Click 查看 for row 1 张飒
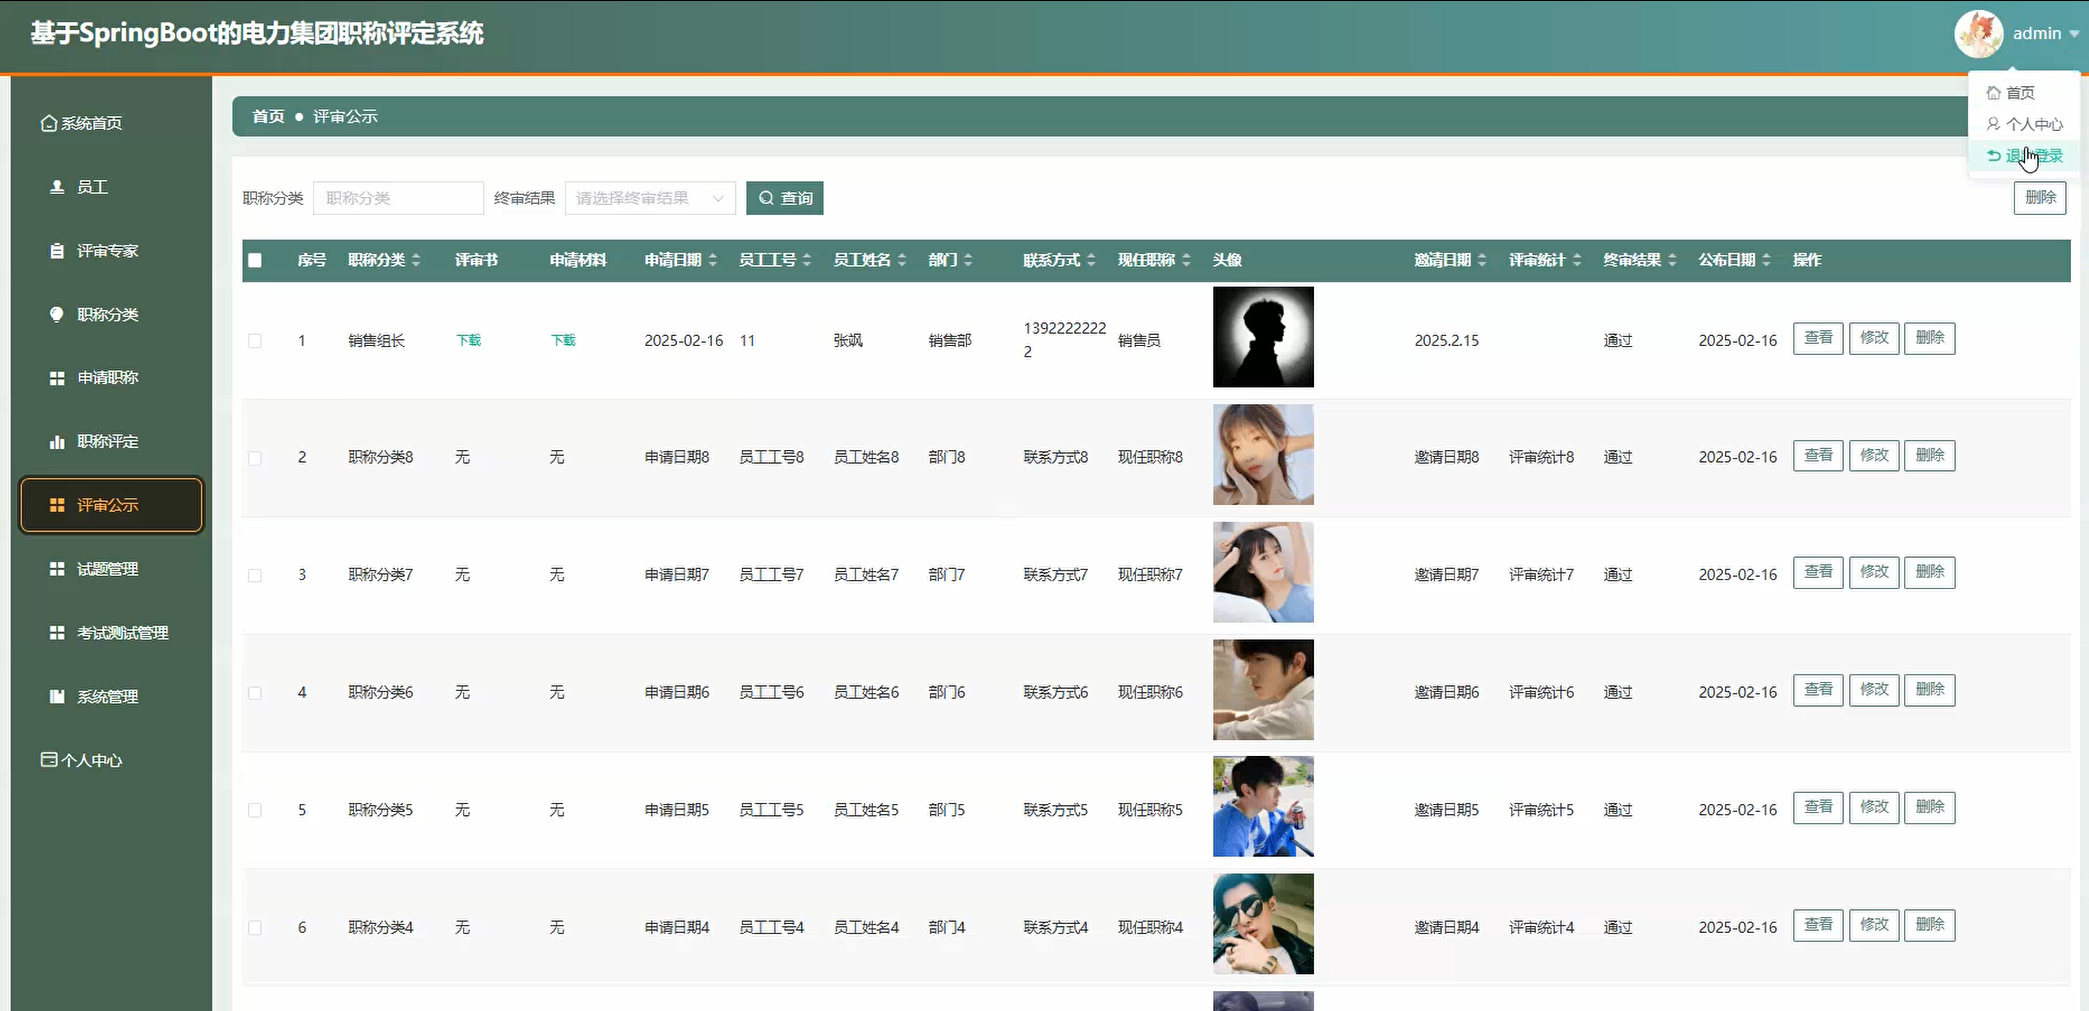2089x1011 pixels. tap(1818, 338)
